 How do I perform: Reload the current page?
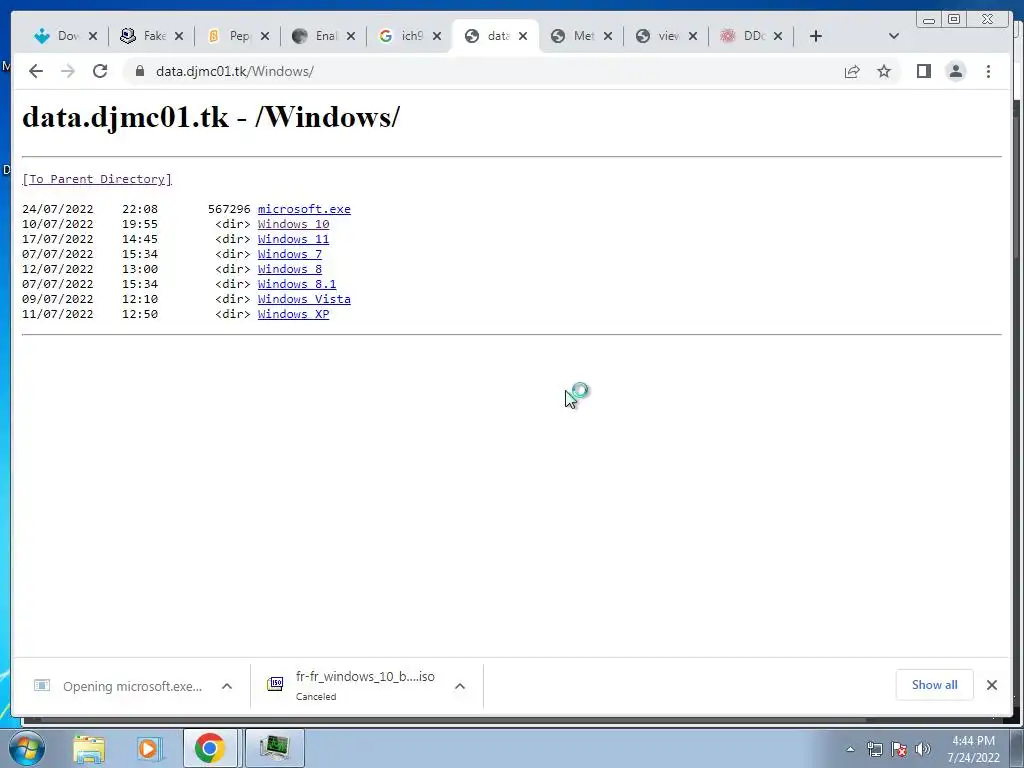100,71
